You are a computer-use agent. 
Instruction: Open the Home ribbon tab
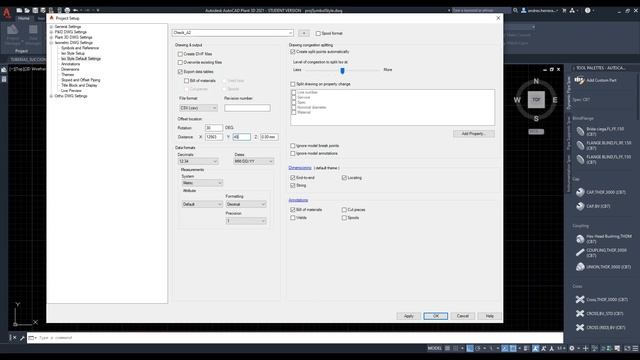(24, 18)
